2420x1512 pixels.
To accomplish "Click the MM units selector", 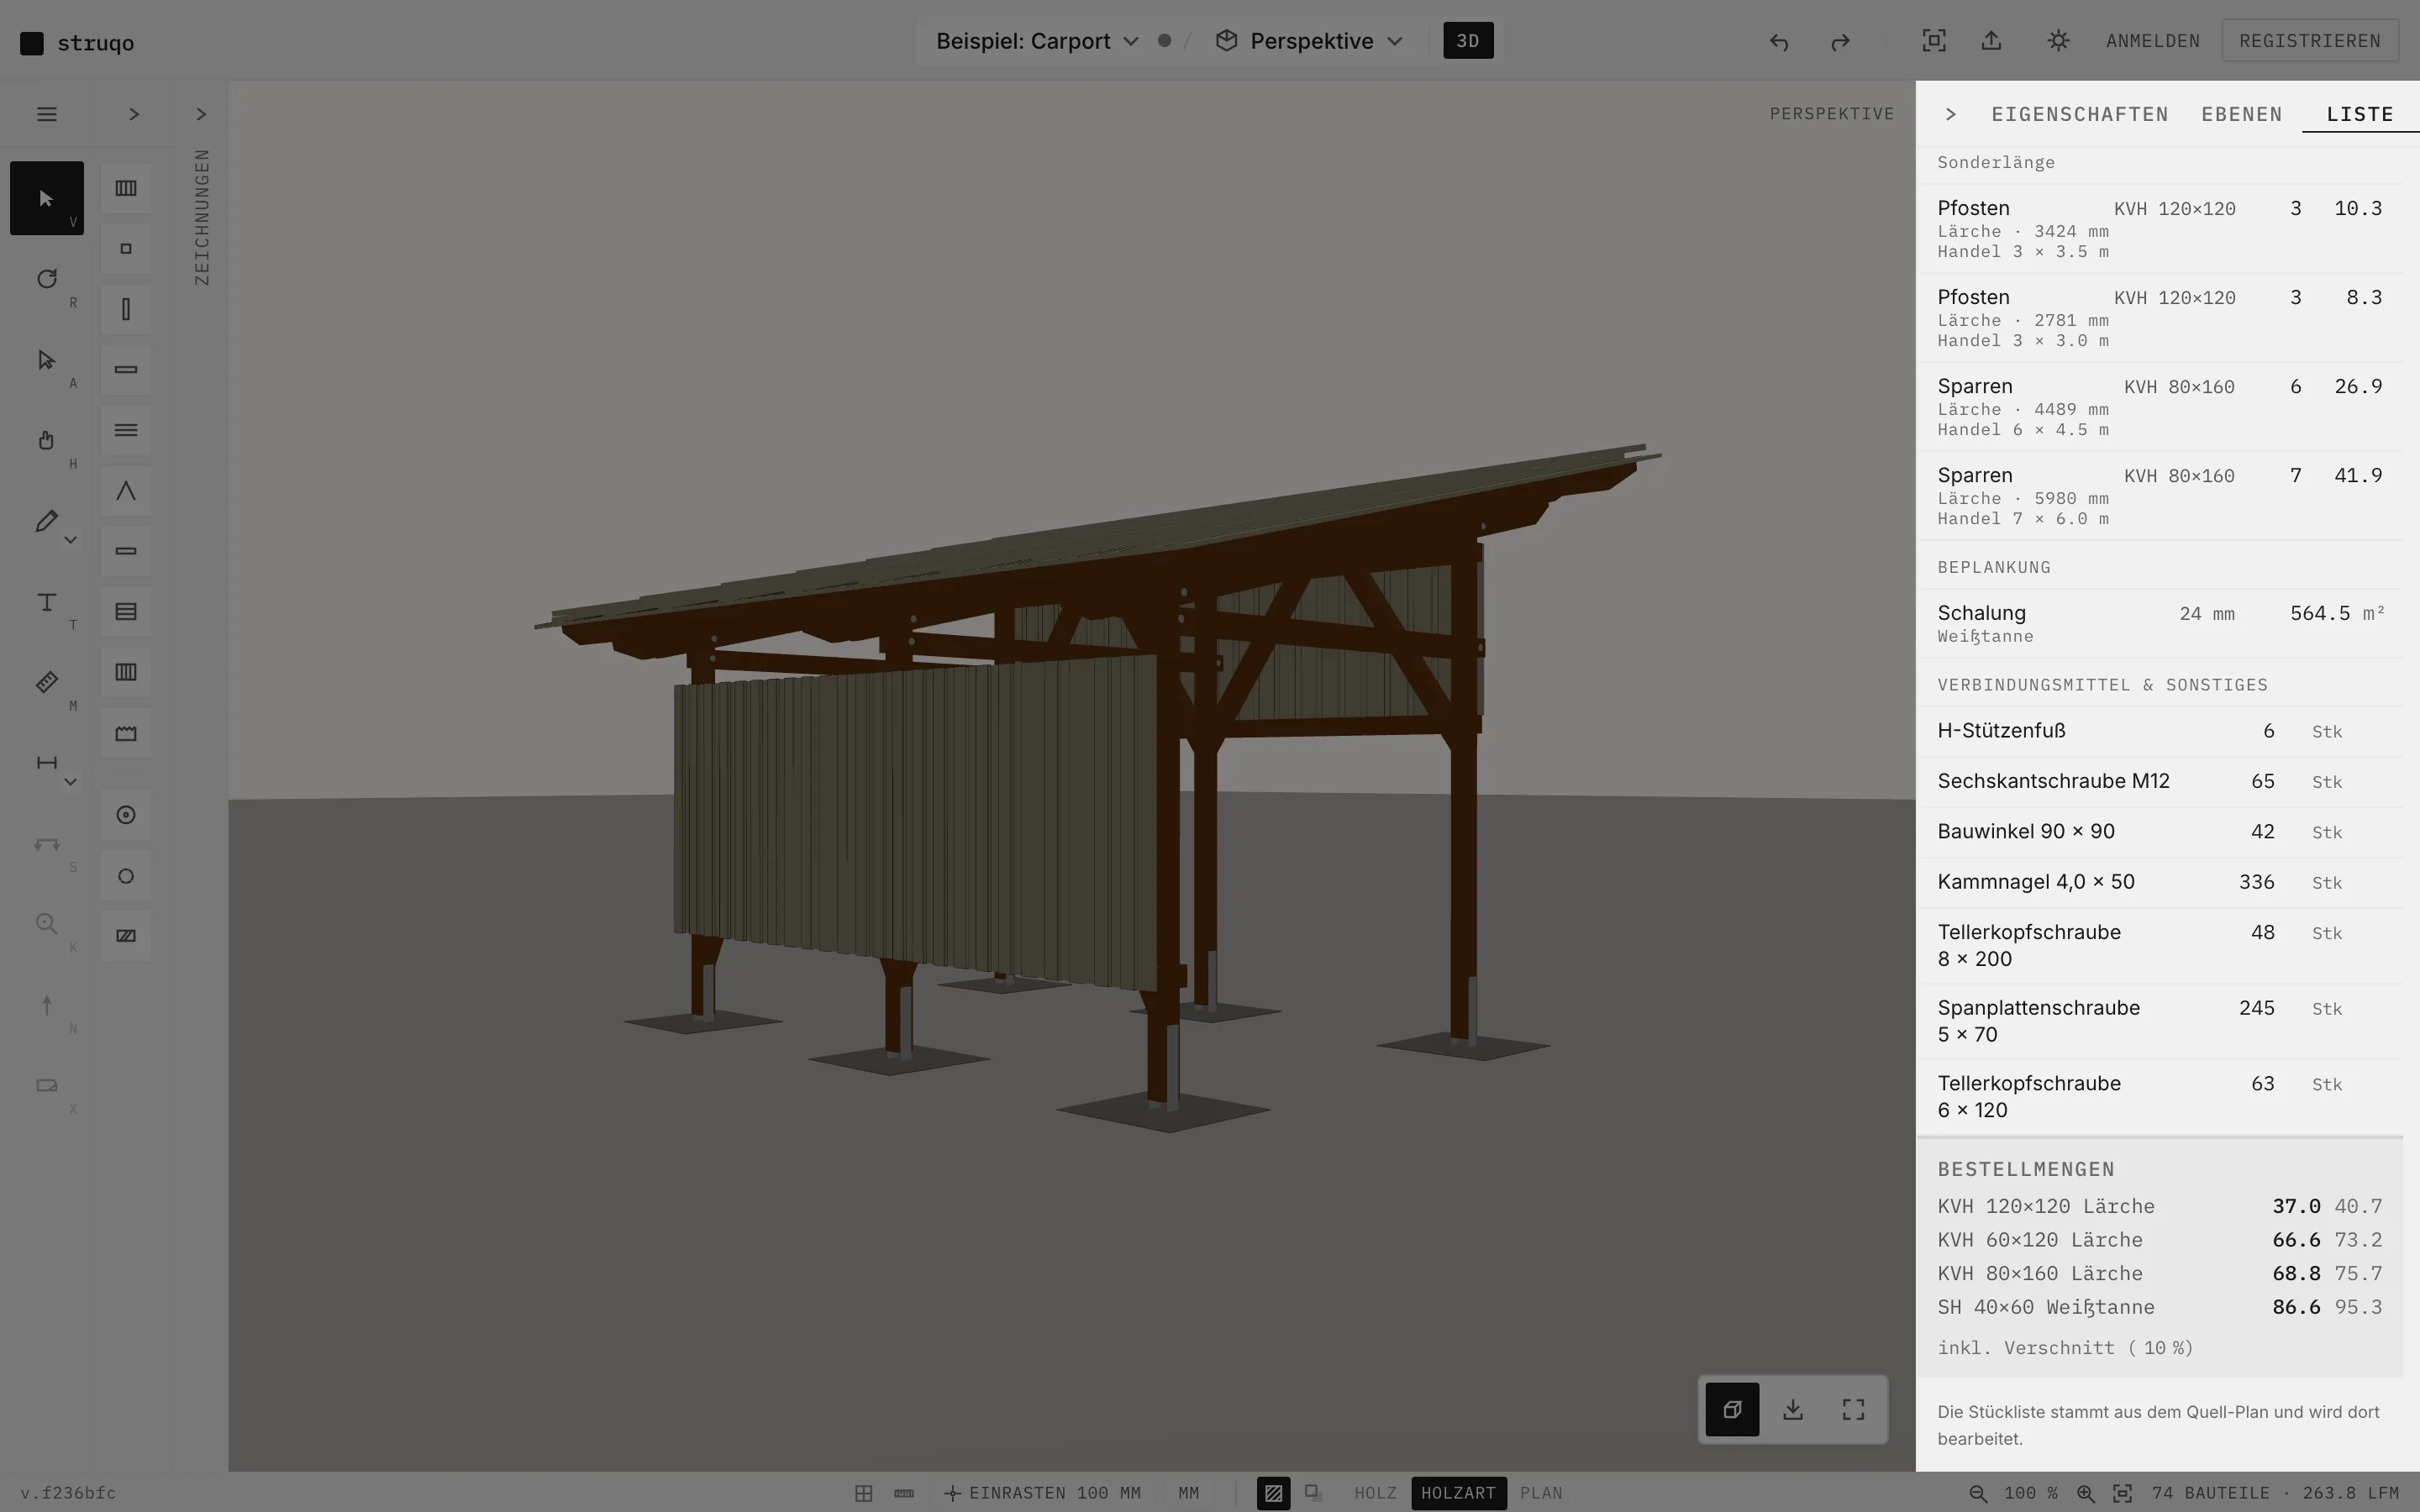I will tap(1188, 1493).
